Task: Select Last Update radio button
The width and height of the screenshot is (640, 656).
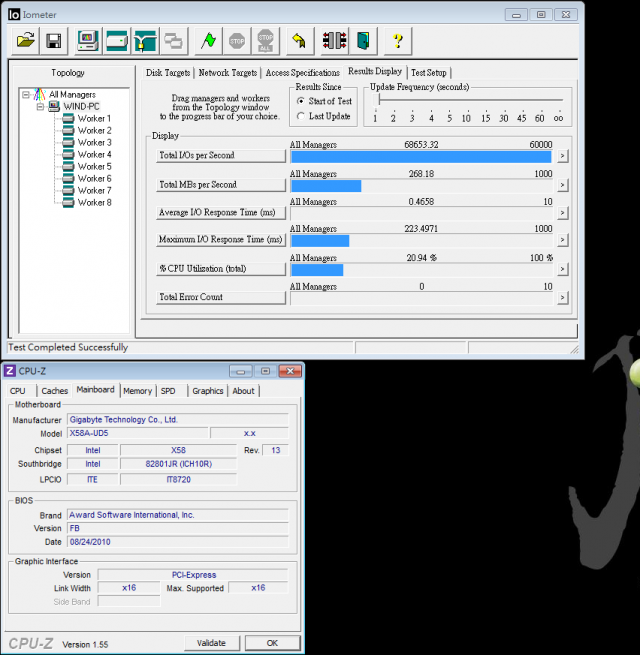Action: pyautogui.click(x=300, y=116)
